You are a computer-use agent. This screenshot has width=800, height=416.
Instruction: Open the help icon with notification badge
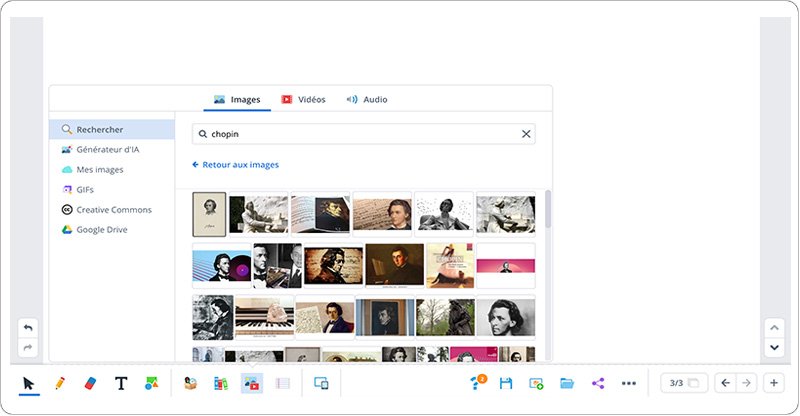478,383
